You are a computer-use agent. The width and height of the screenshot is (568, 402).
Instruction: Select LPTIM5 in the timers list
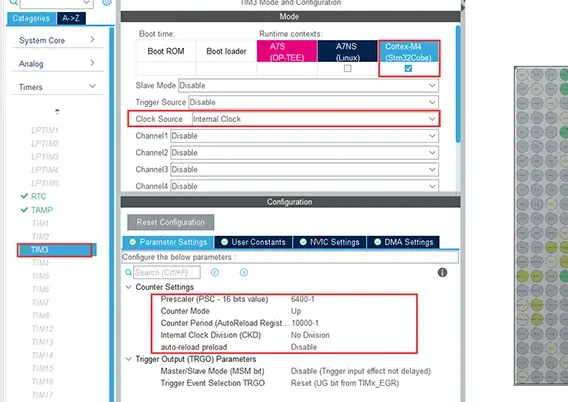tap(45, 183)
